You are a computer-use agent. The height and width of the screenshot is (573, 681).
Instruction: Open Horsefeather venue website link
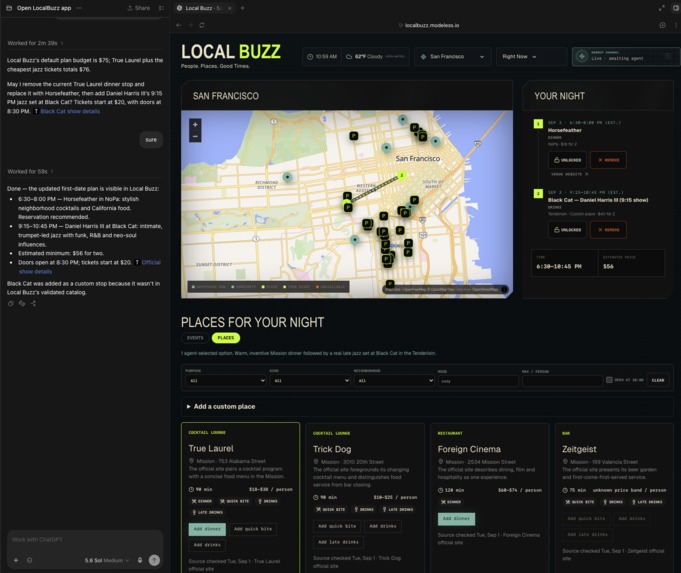(569, 174)
